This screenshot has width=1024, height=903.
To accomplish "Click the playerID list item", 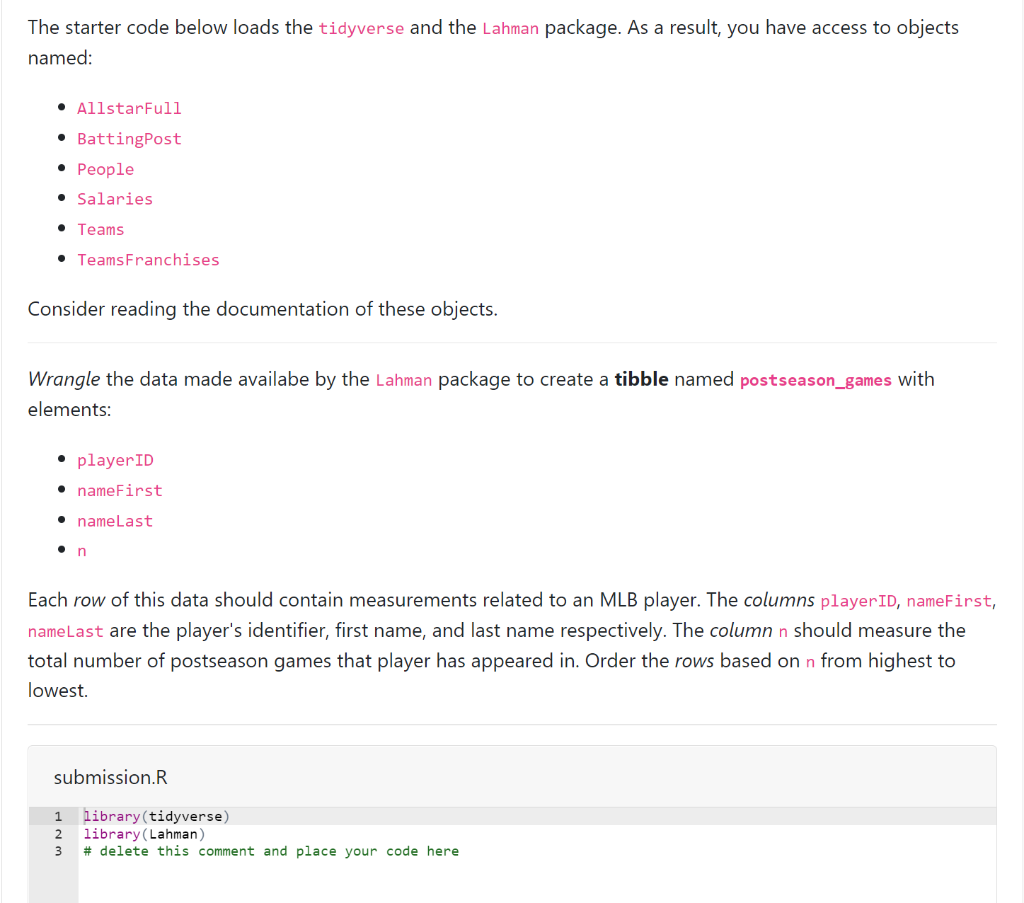I will point(115,460).
